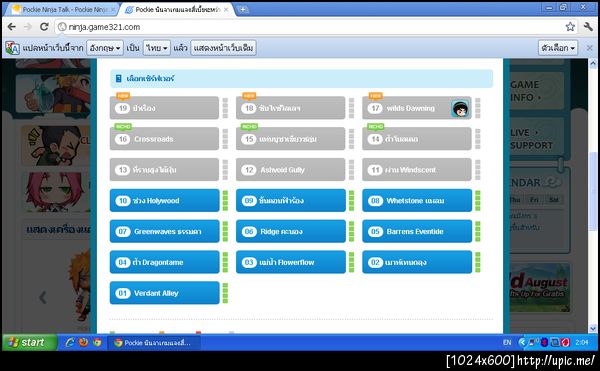This screenshot has width=600, height=371.
Task: Launch Internet Explorer from quick launch
Action: (70, 342)
